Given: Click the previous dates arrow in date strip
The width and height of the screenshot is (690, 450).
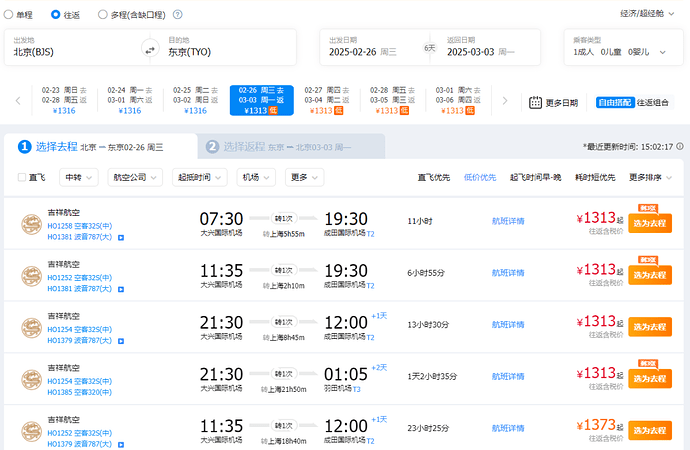Looking at the screenshot, I should [18, 101].
